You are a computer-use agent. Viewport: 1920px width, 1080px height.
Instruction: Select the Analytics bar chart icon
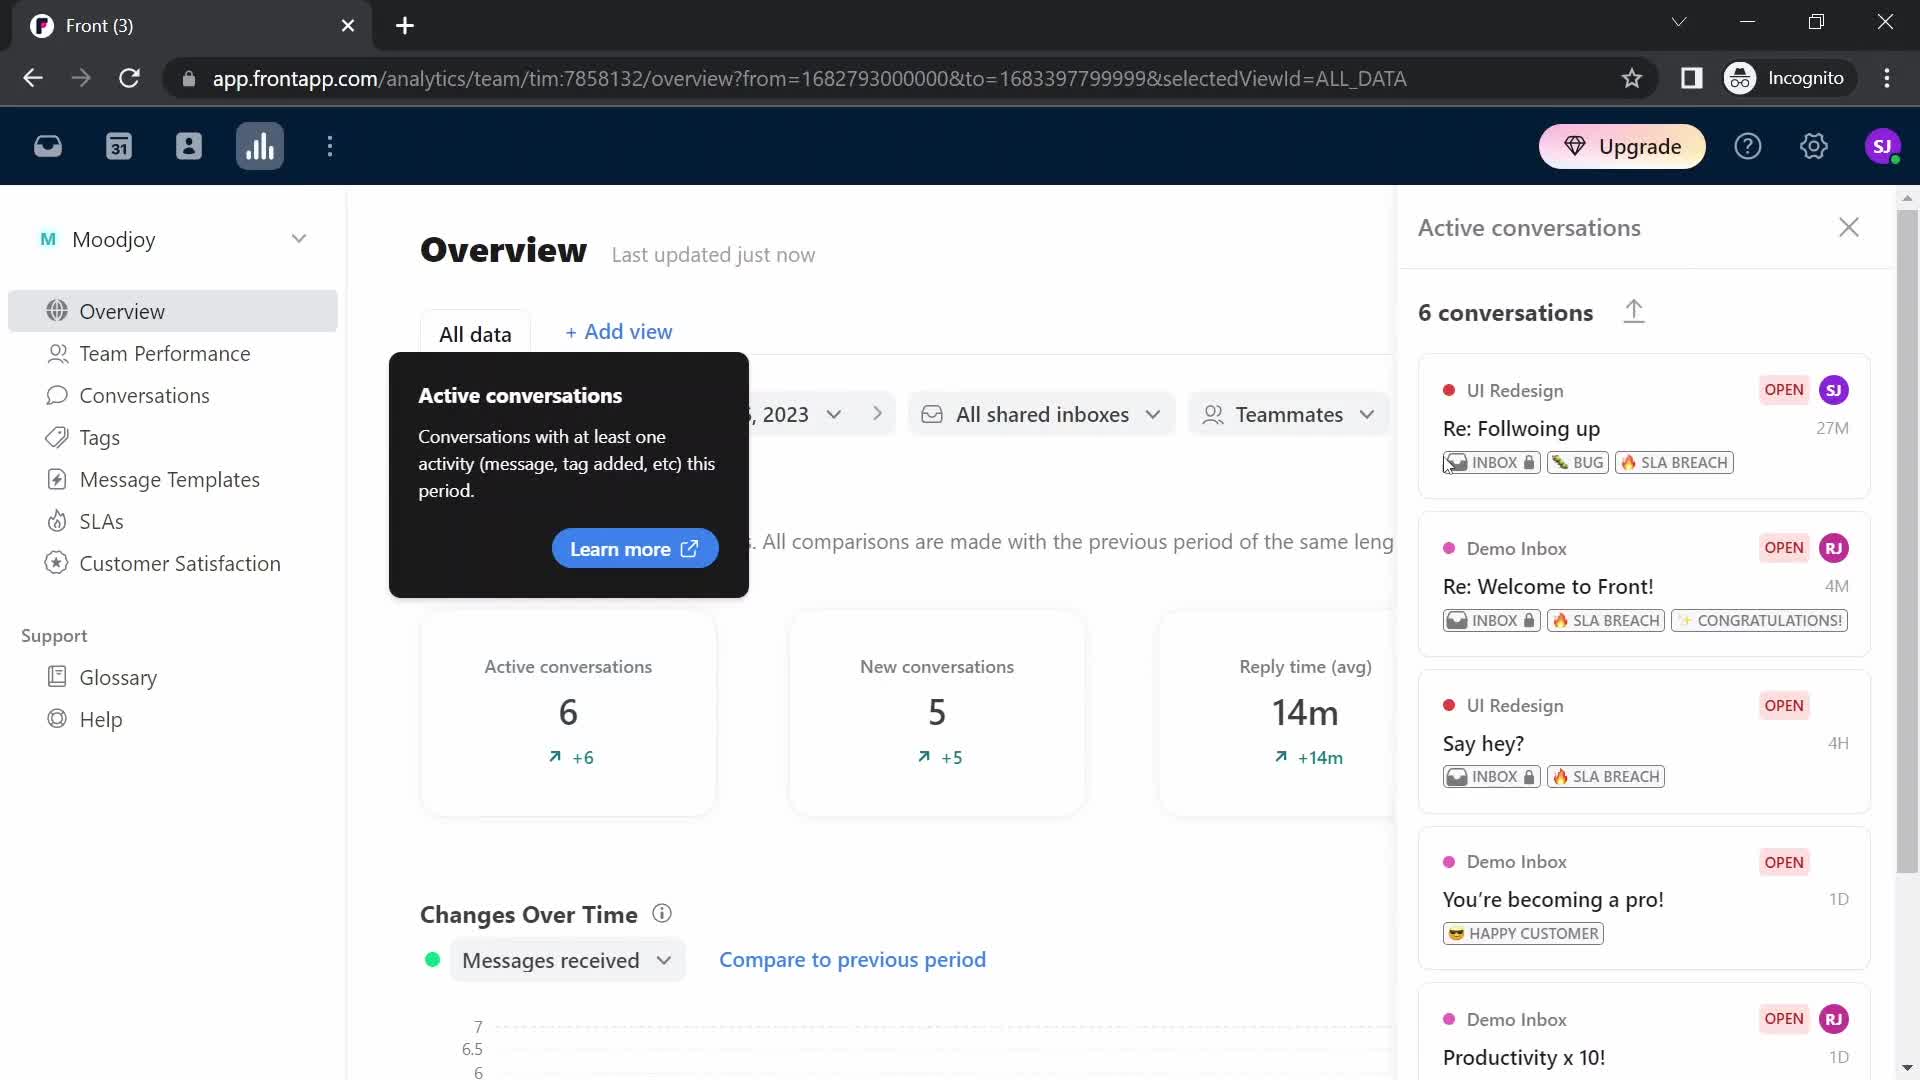tap(260, 147)
